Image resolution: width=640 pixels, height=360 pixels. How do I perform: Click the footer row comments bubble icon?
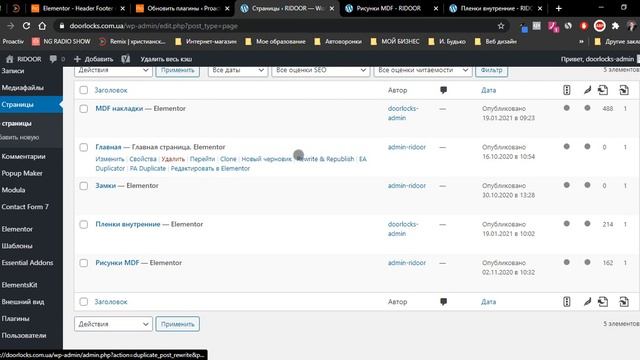pos(443,302)
